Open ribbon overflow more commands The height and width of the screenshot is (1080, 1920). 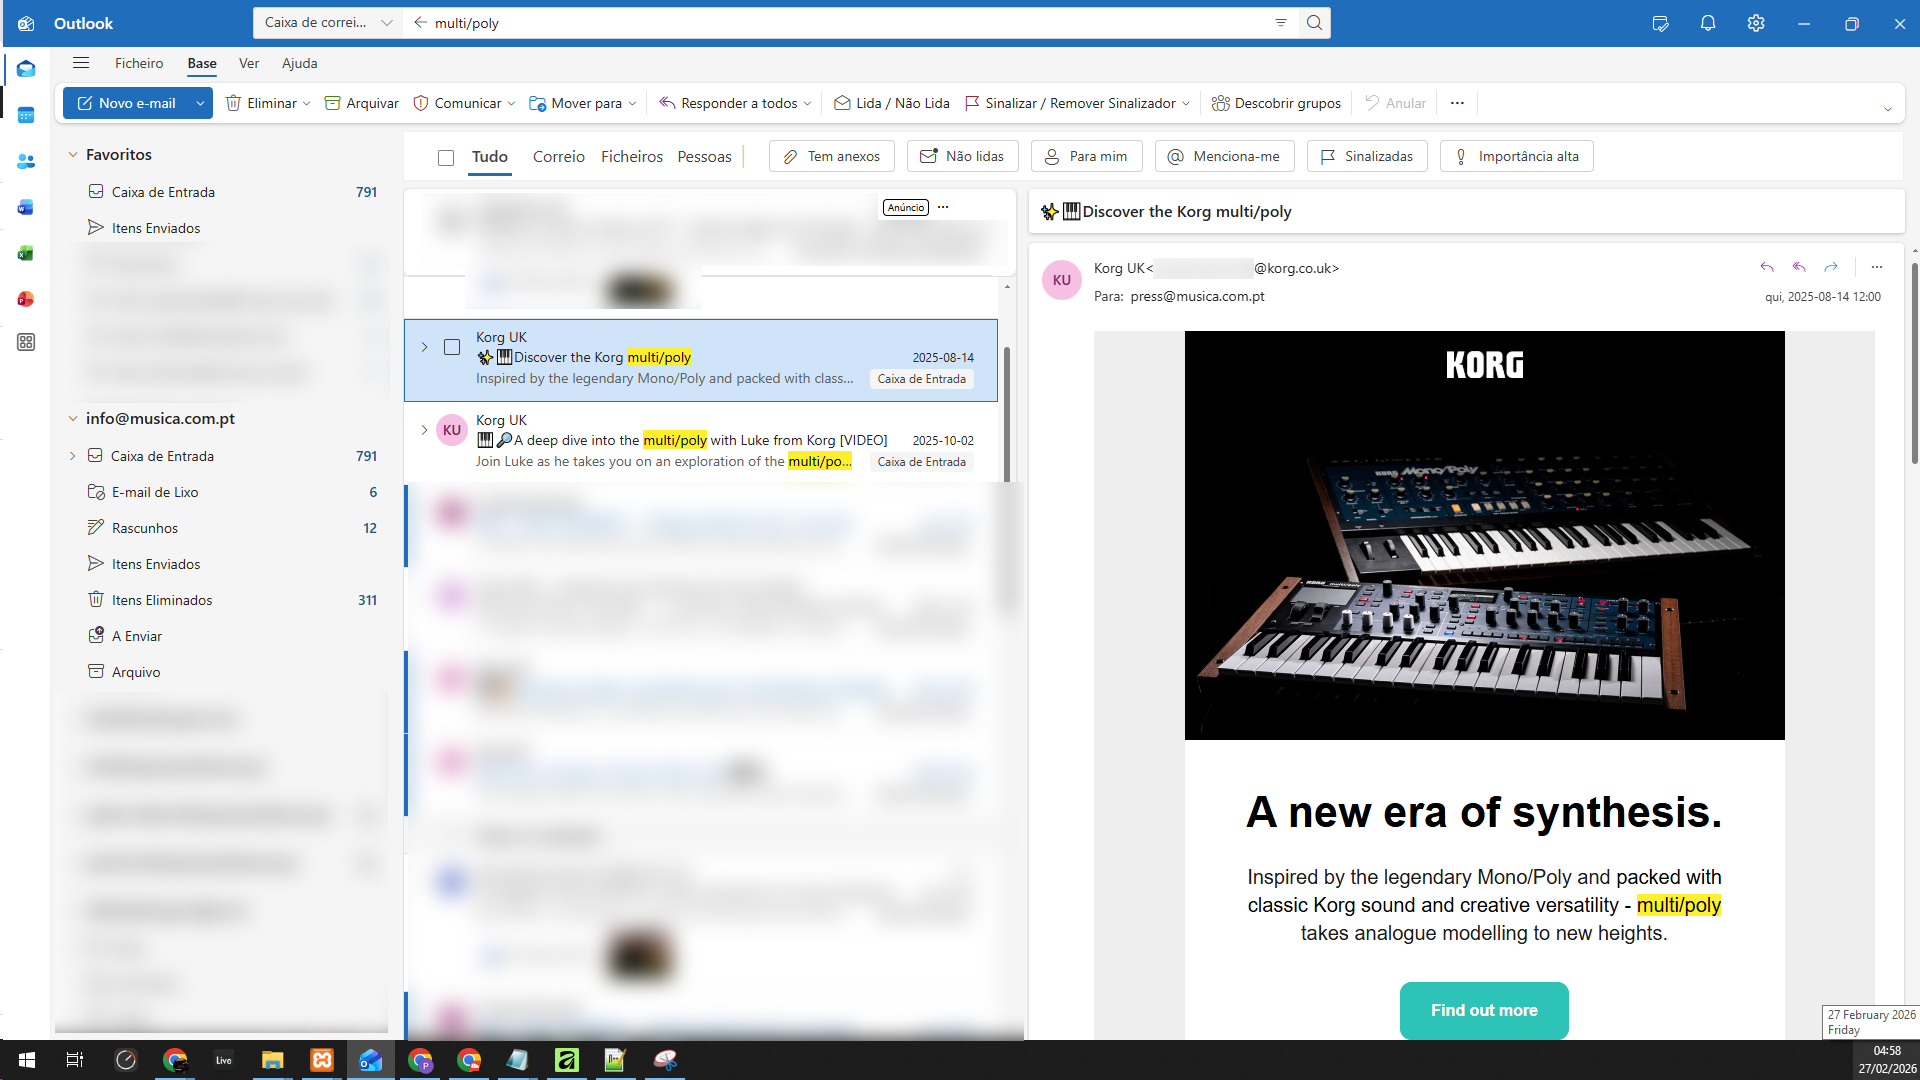click(x=1457, y=103)
